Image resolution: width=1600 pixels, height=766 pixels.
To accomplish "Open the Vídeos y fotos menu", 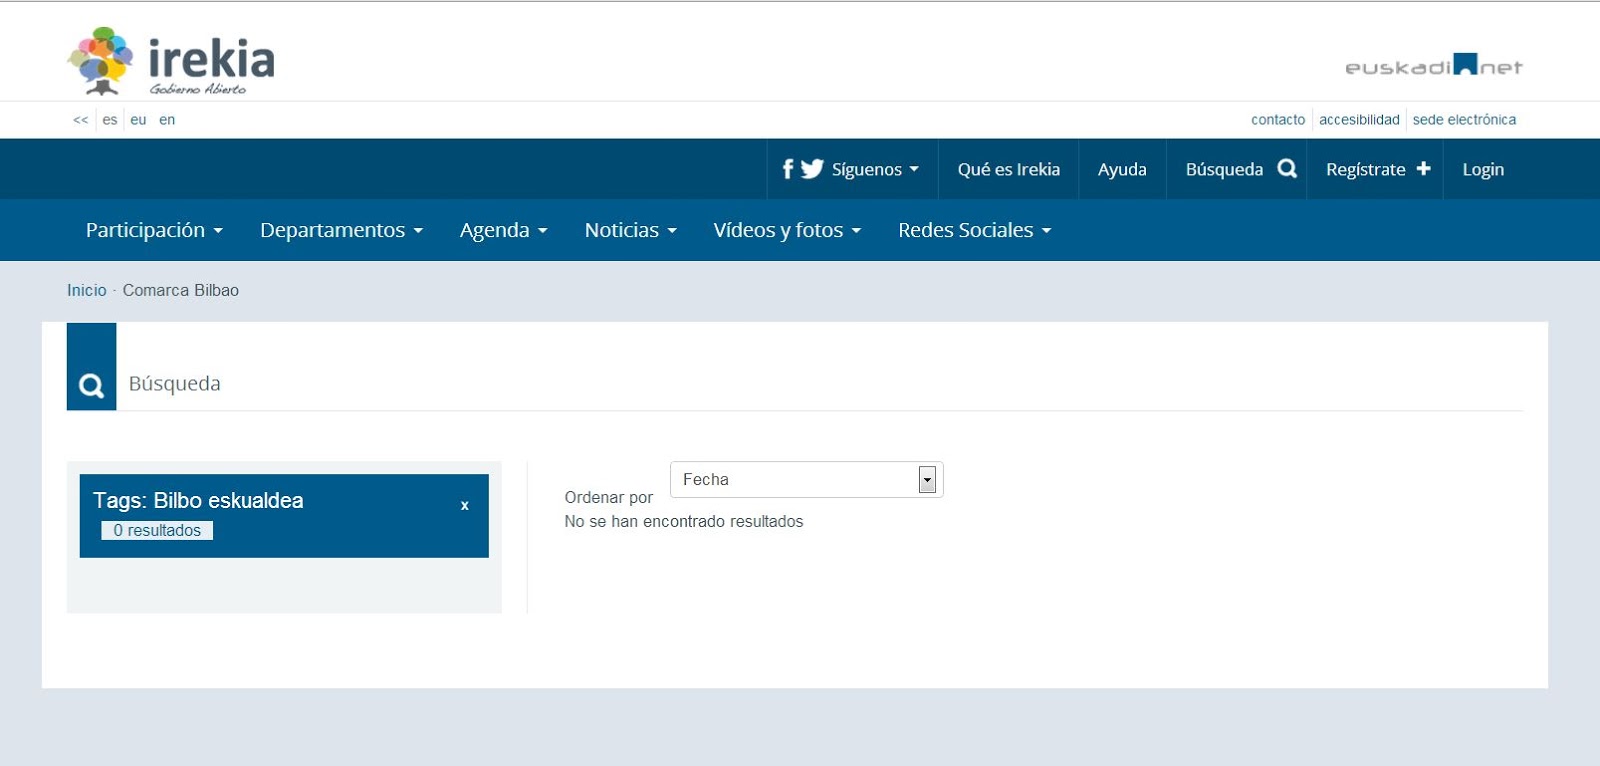I will point(786,230).
